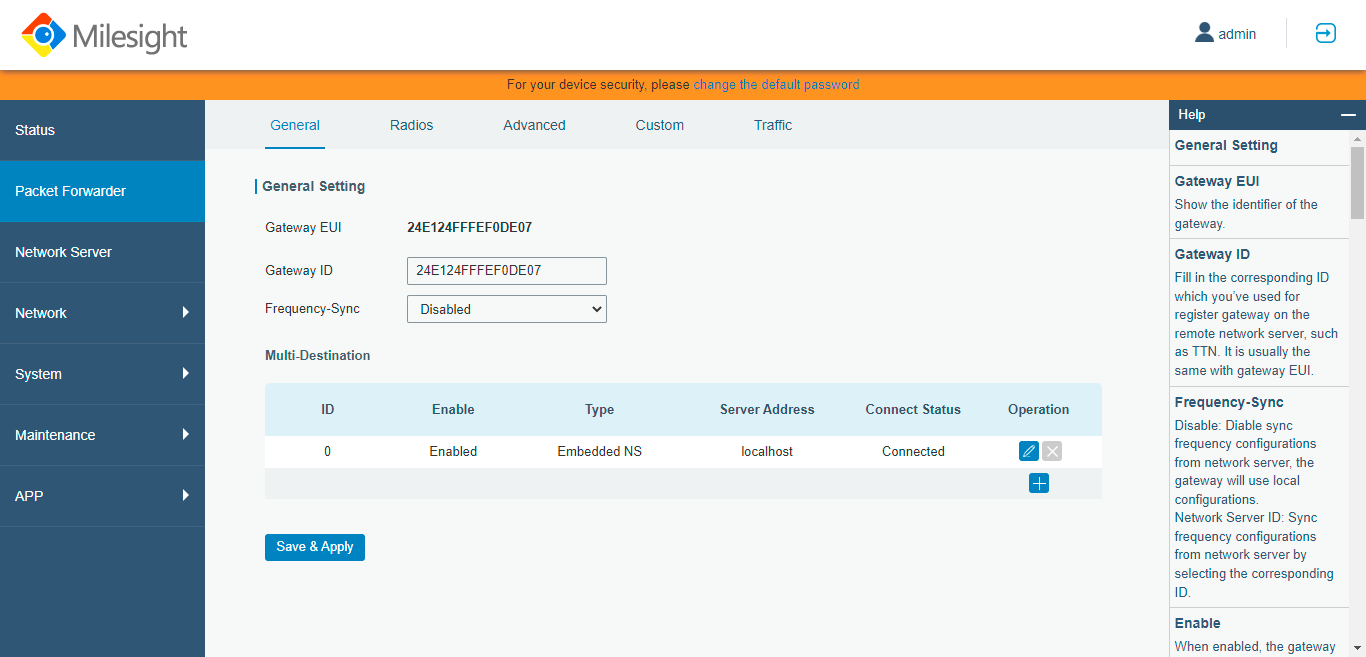Delete destination row 0 with X icon
This screenshot has height=657, width=1366.
click(x=1052, y=451)
